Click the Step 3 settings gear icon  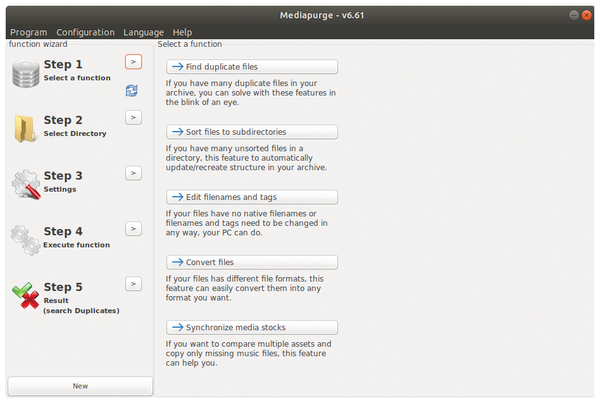click(x=26, y=184)
